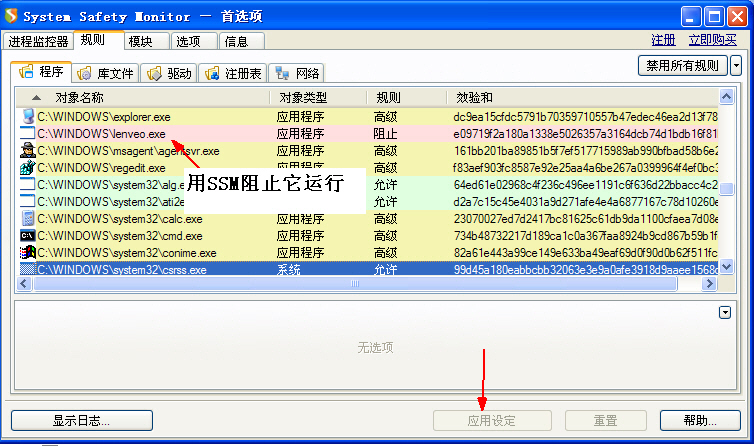Switch to the 规则 tab
The height and width of the screenshot is (446, 754).
click(99, 40)
